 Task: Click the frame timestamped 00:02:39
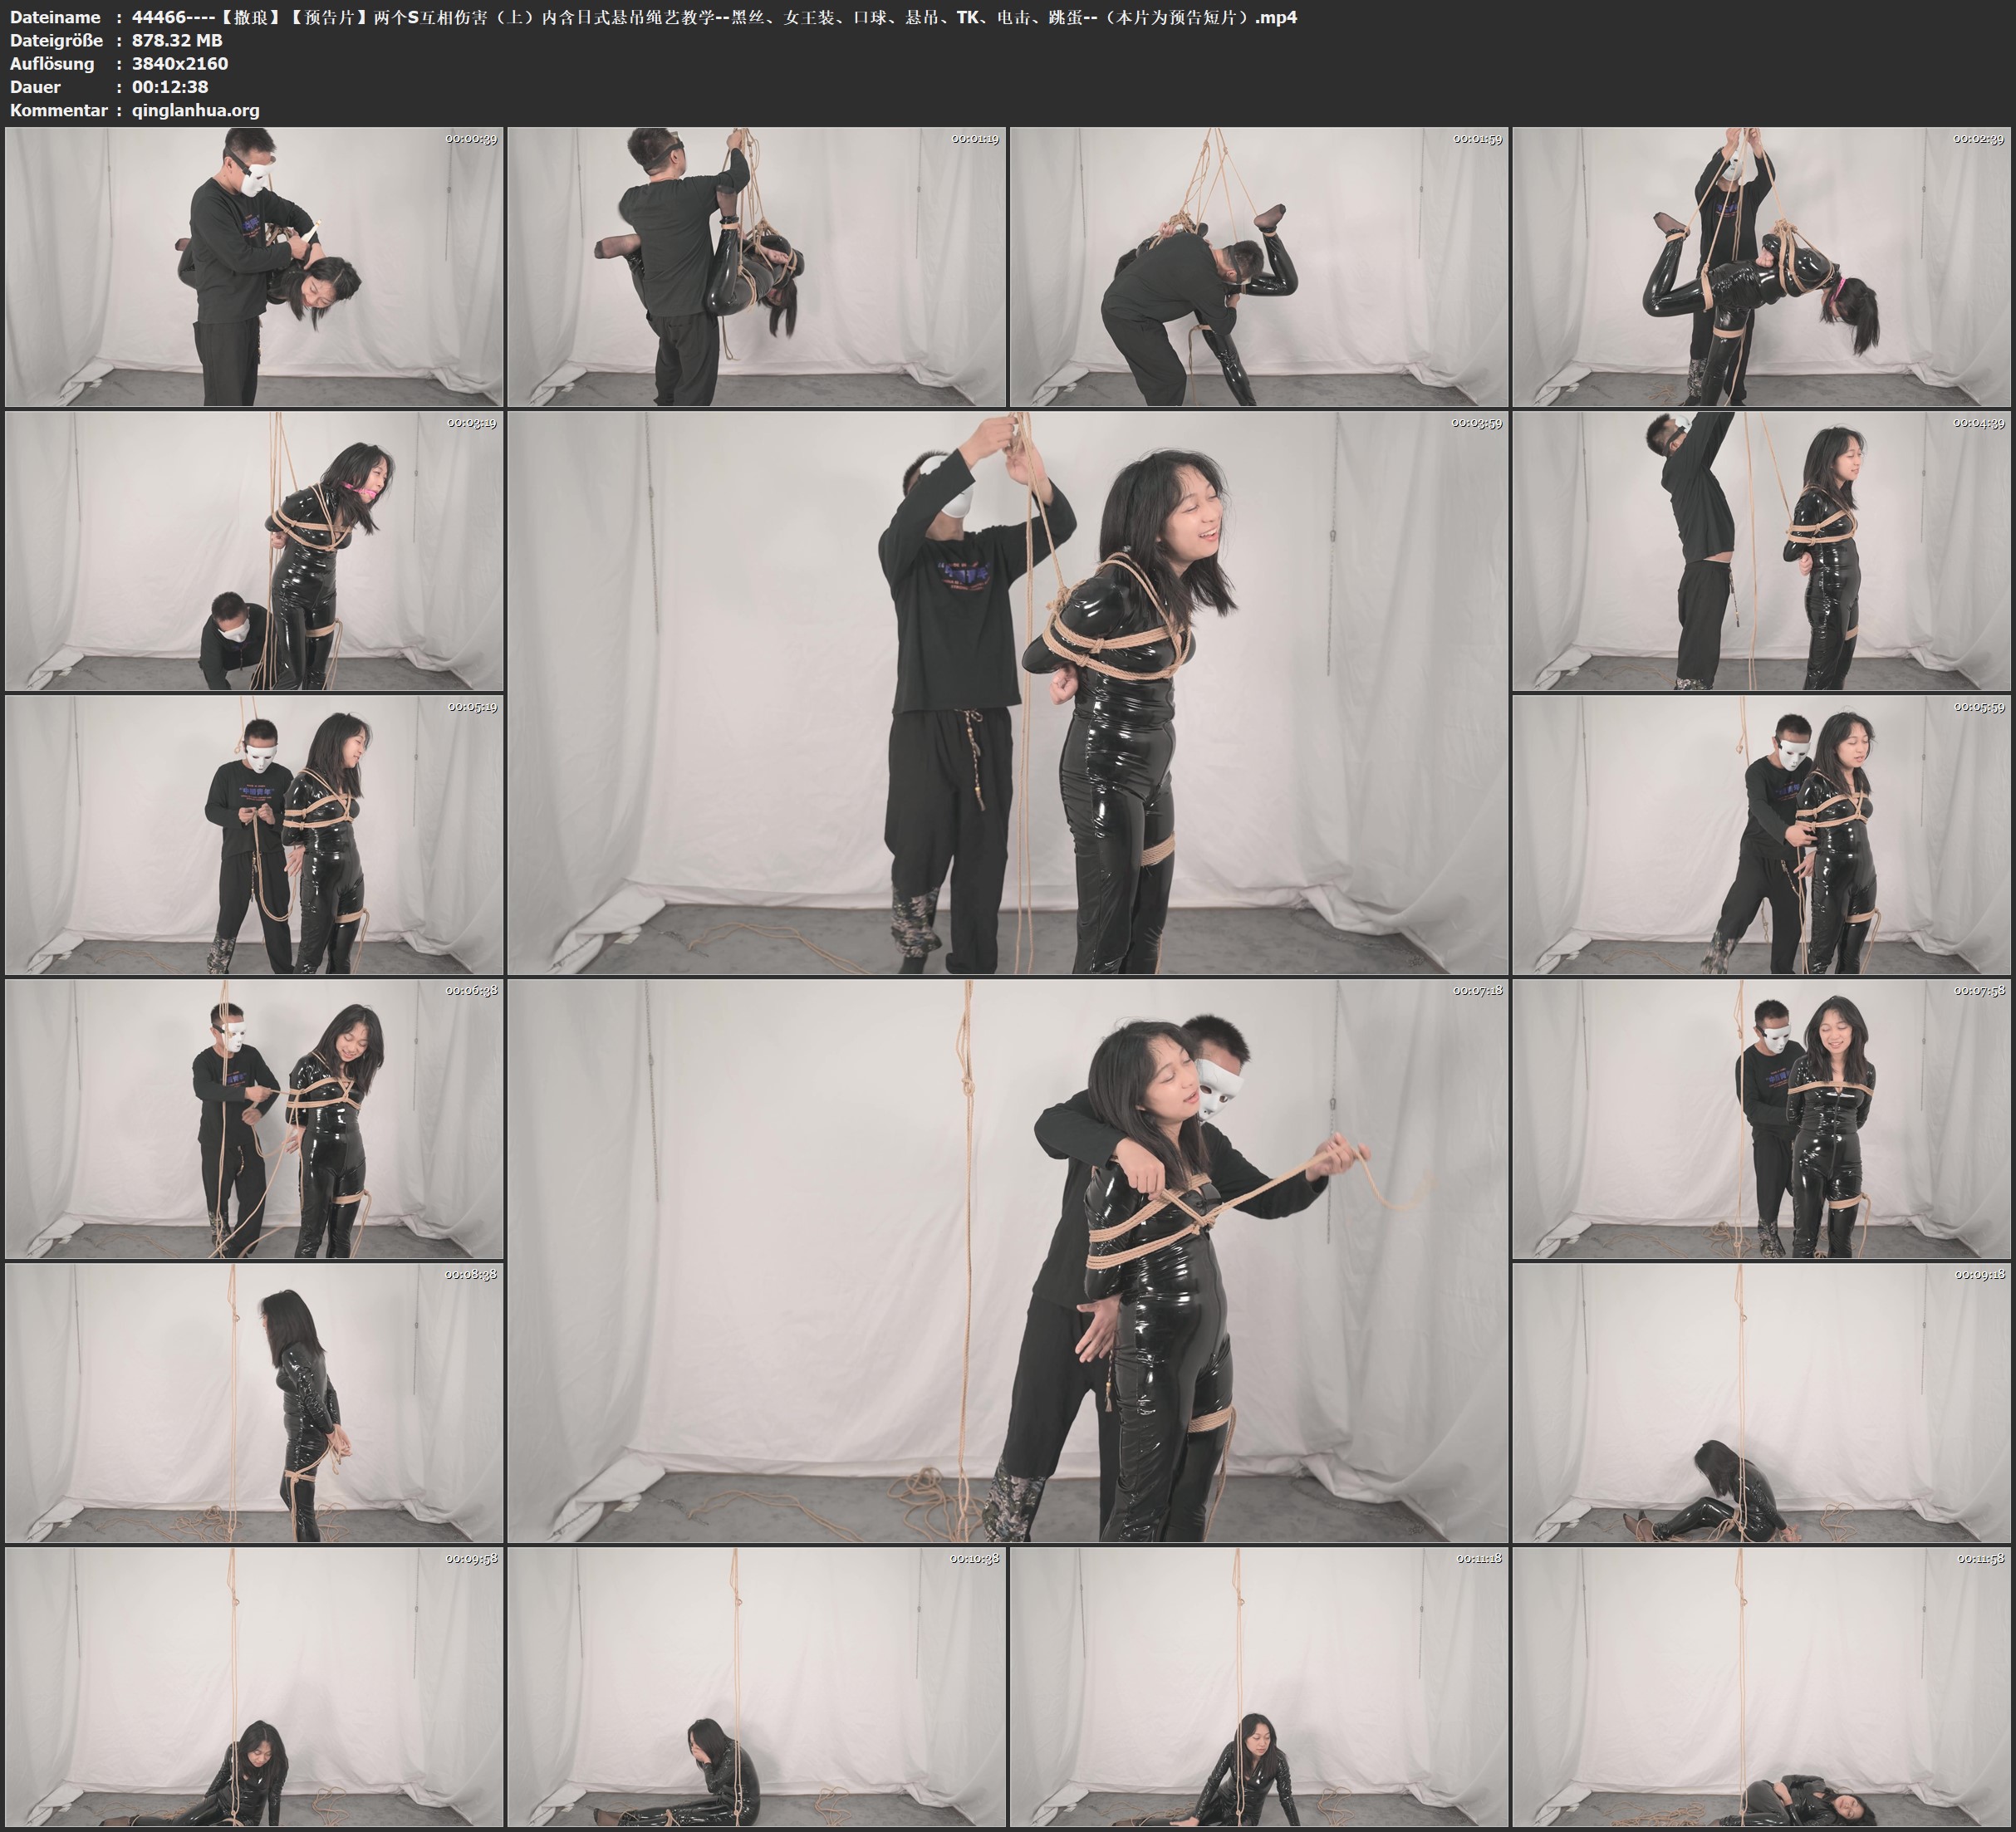(1762, 266)
